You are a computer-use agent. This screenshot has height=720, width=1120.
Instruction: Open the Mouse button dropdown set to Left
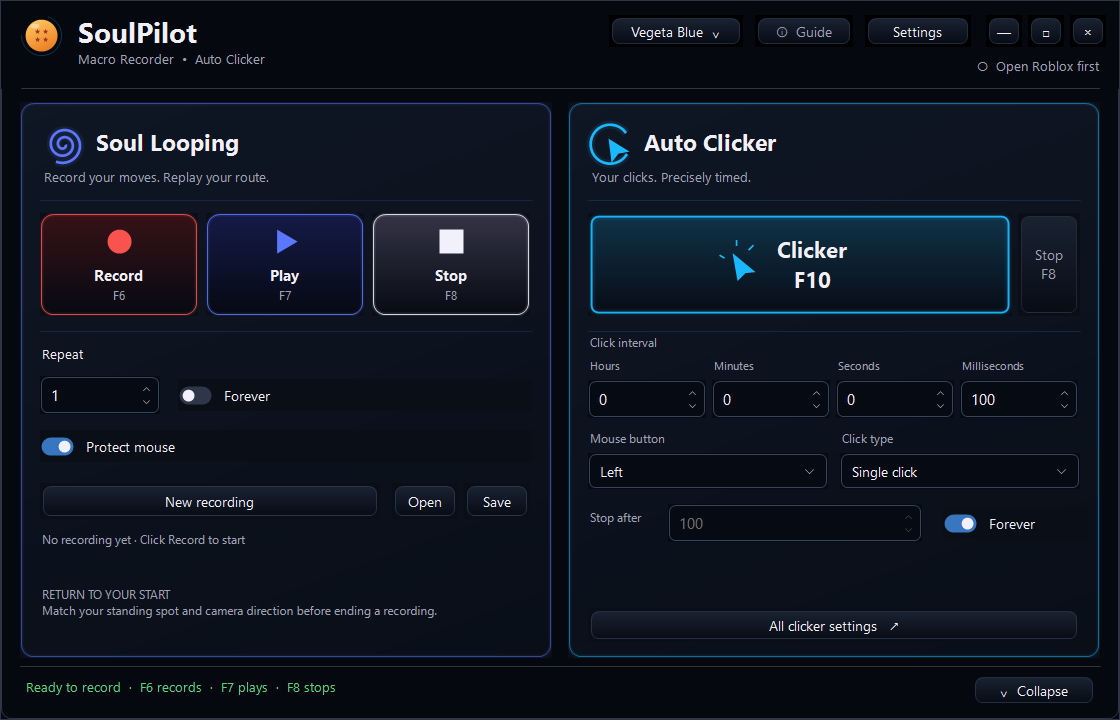[x=708, y=471]
